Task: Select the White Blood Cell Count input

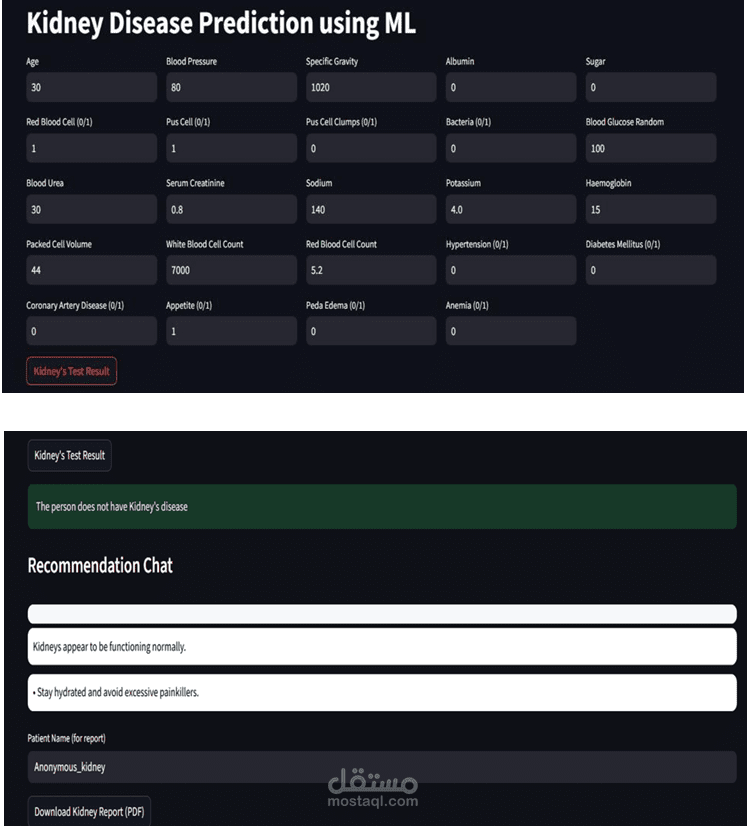Action: coord(231,270)
